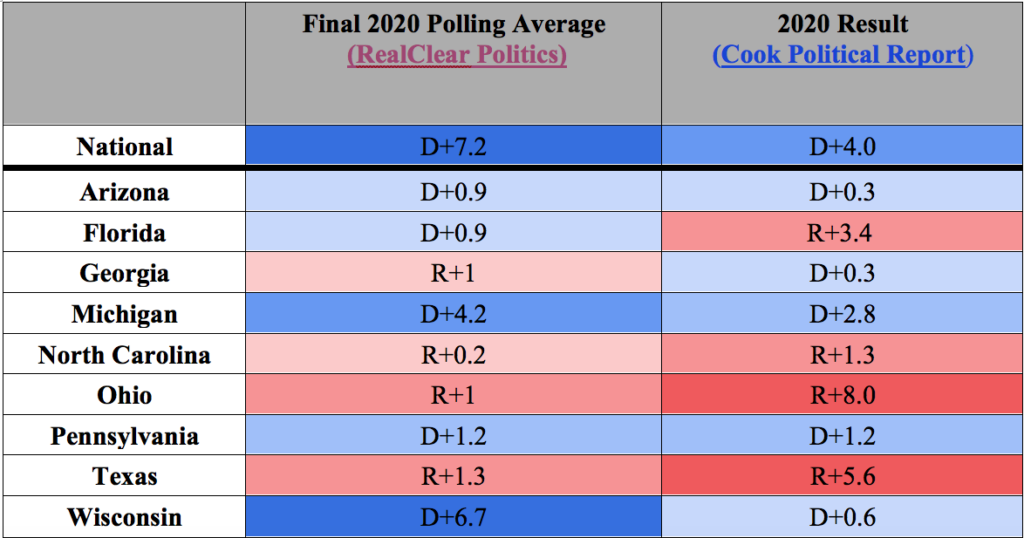Click Ohio's R+8.0 result cell

tap(842, 395)
